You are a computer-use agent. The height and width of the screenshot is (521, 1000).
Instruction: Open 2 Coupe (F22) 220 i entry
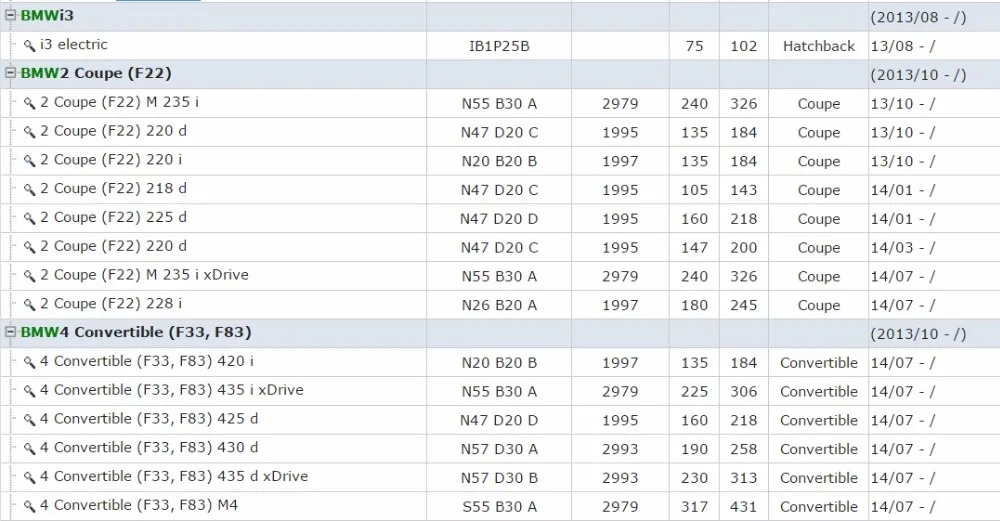(x=111, y=159)
